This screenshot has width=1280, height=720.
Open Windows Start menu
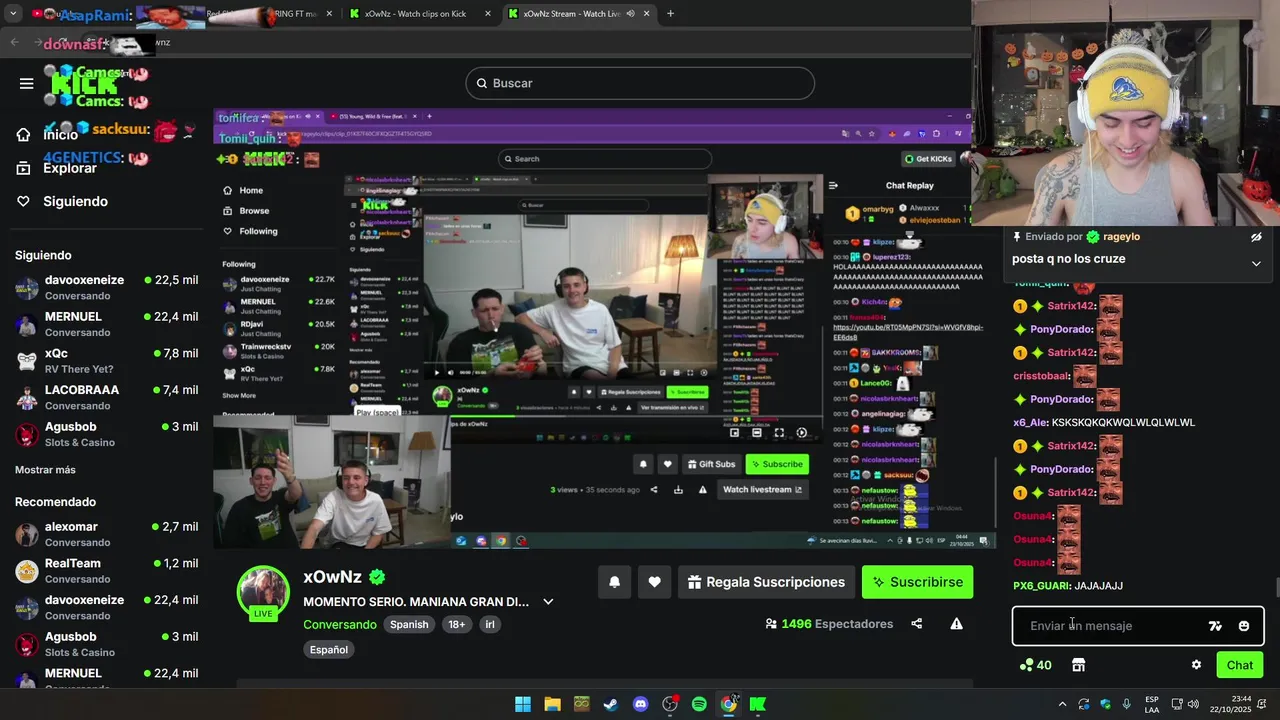[523, 704]
